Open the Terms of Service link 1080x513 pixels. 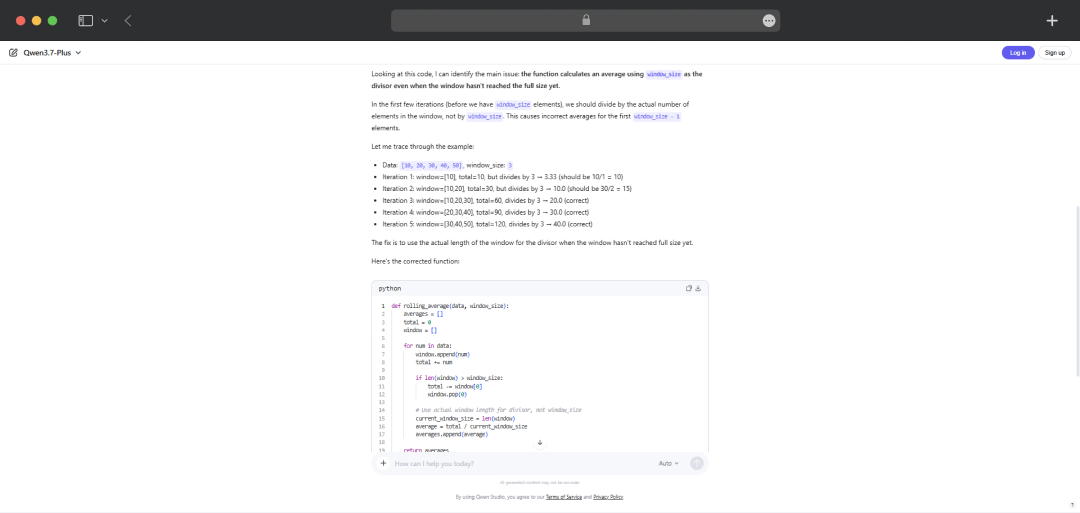[563, 496]
